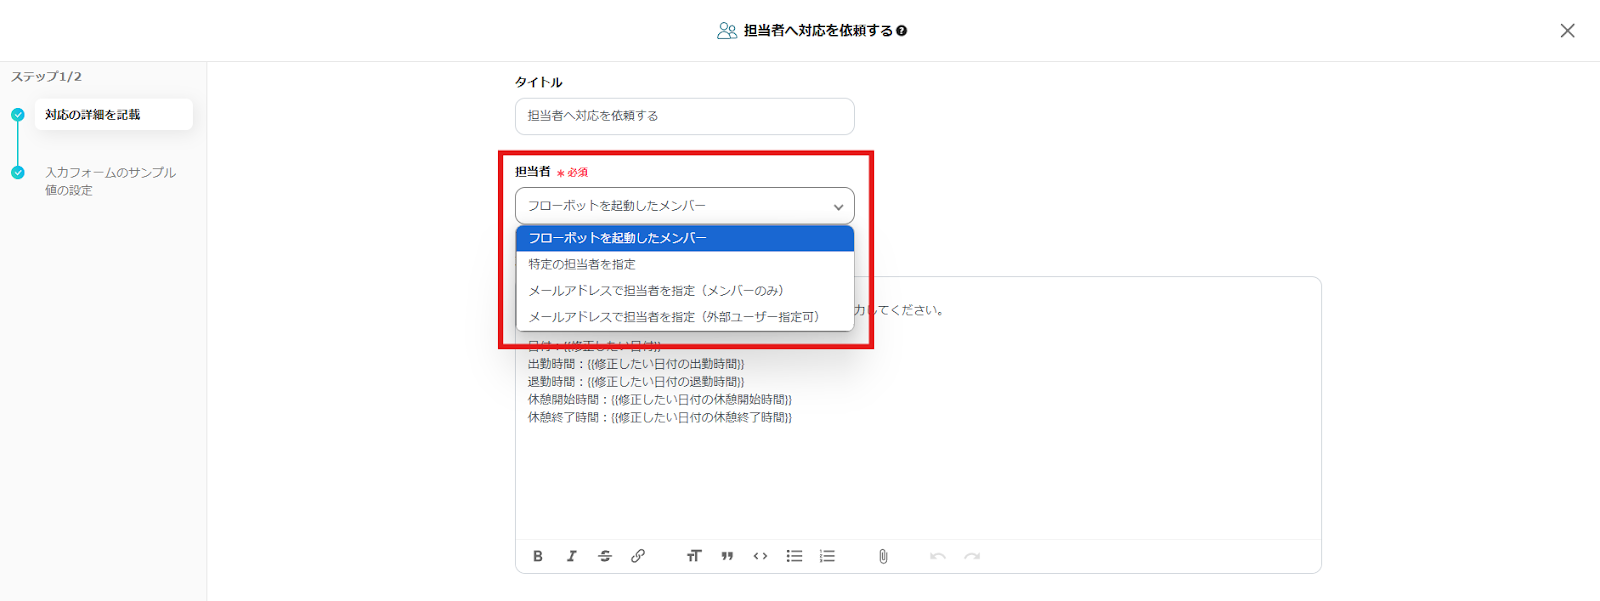Viewport: 1600px width, 601px height.
Task: Create a bulleted list
Action: (794, 556)
